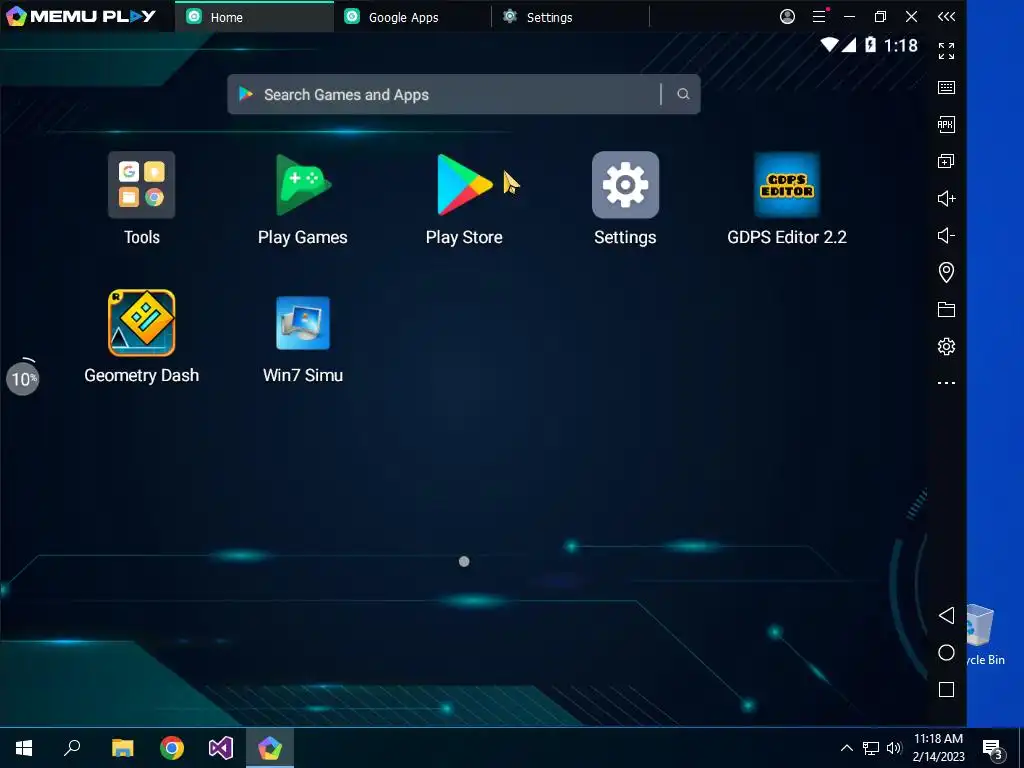Open Visual Studio from taskbar
This screenshot has width=1024, height=768.
pyautogui.click(x=221, y=748)
